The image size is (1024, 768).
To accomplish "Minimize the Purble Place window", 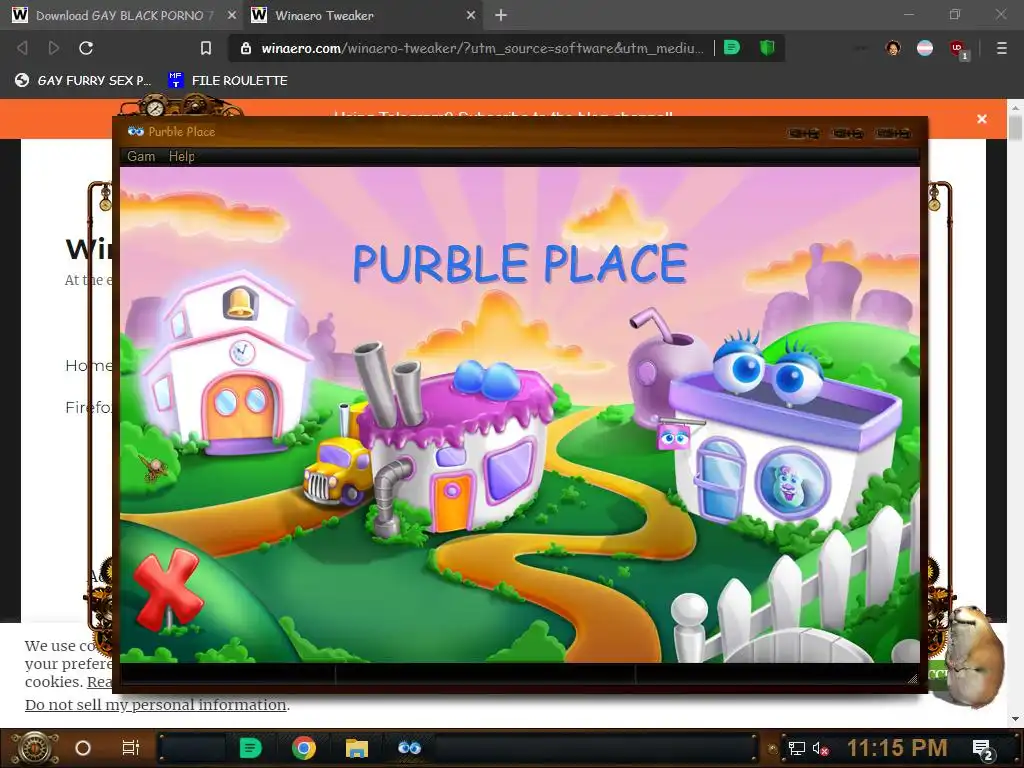I will pyautogui.click(x=804, y=133).
